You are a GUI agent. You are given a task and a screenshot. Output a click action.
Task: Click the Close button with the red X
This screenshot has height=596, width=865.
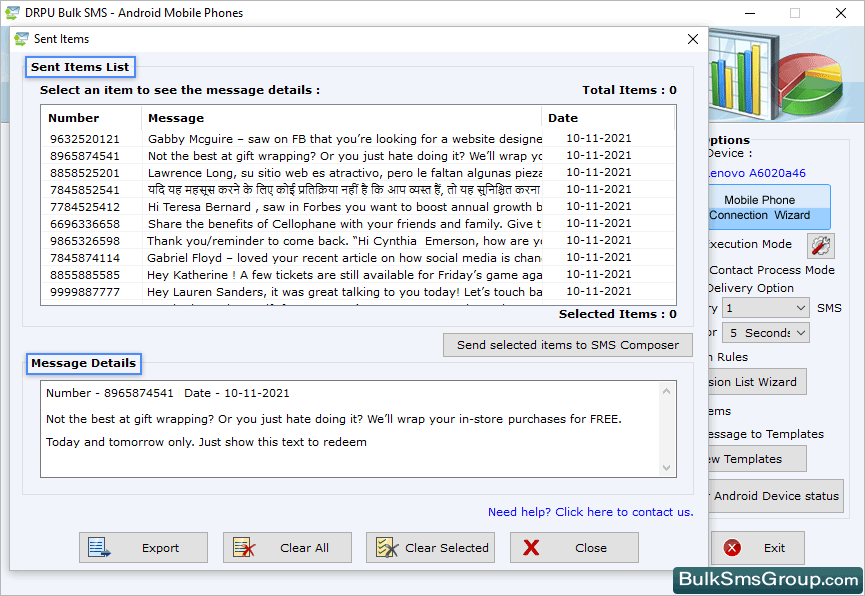click(574, 547)
